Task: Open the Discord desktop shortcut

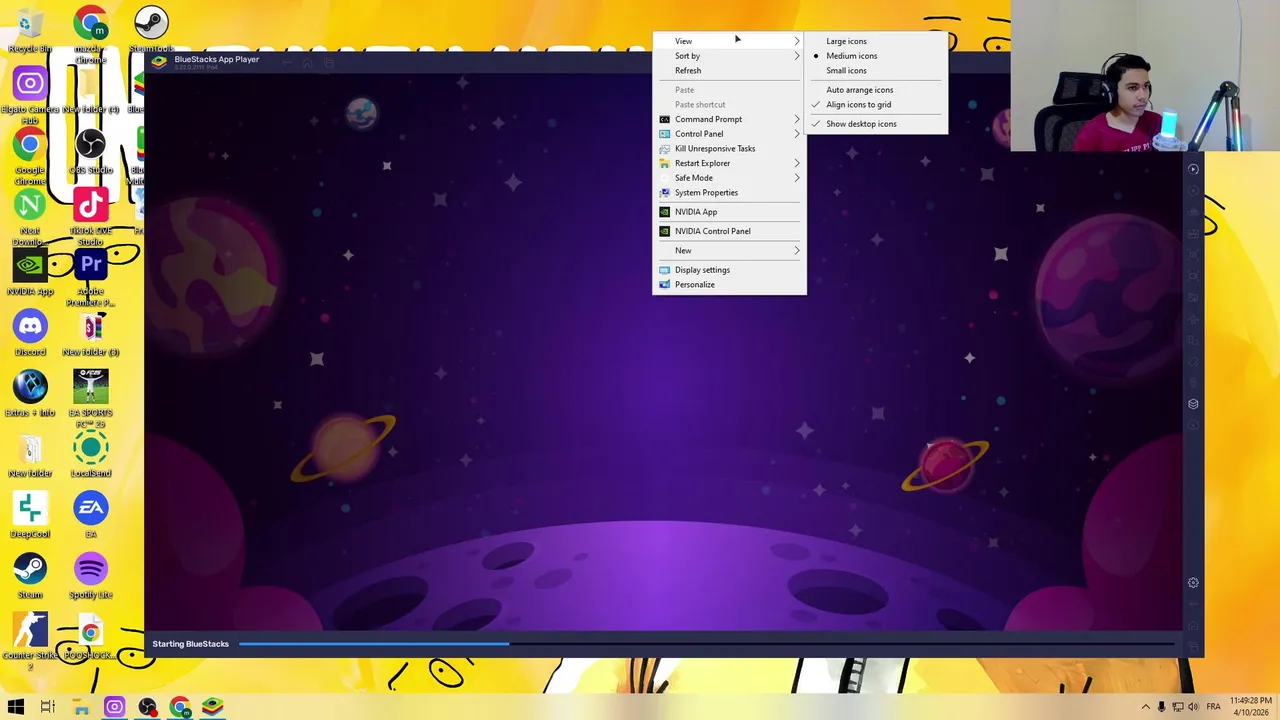Action: click(30, 333)
